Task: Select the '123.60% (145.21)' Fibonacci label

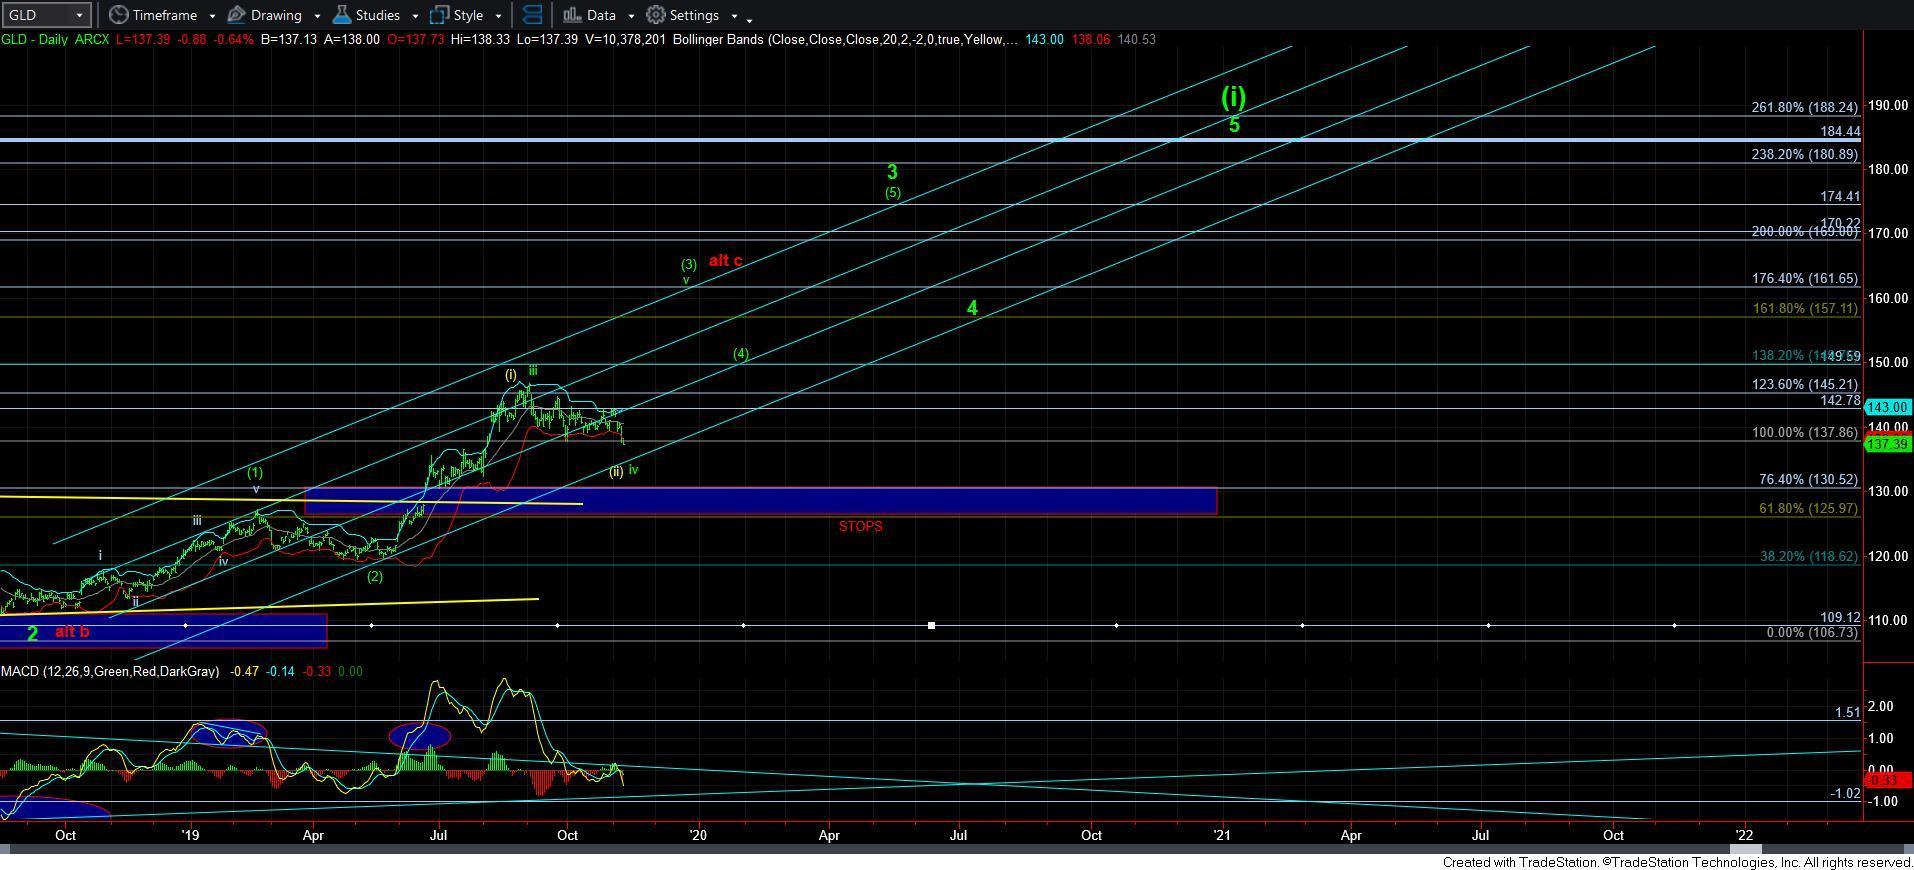Action: [1804, 384]
